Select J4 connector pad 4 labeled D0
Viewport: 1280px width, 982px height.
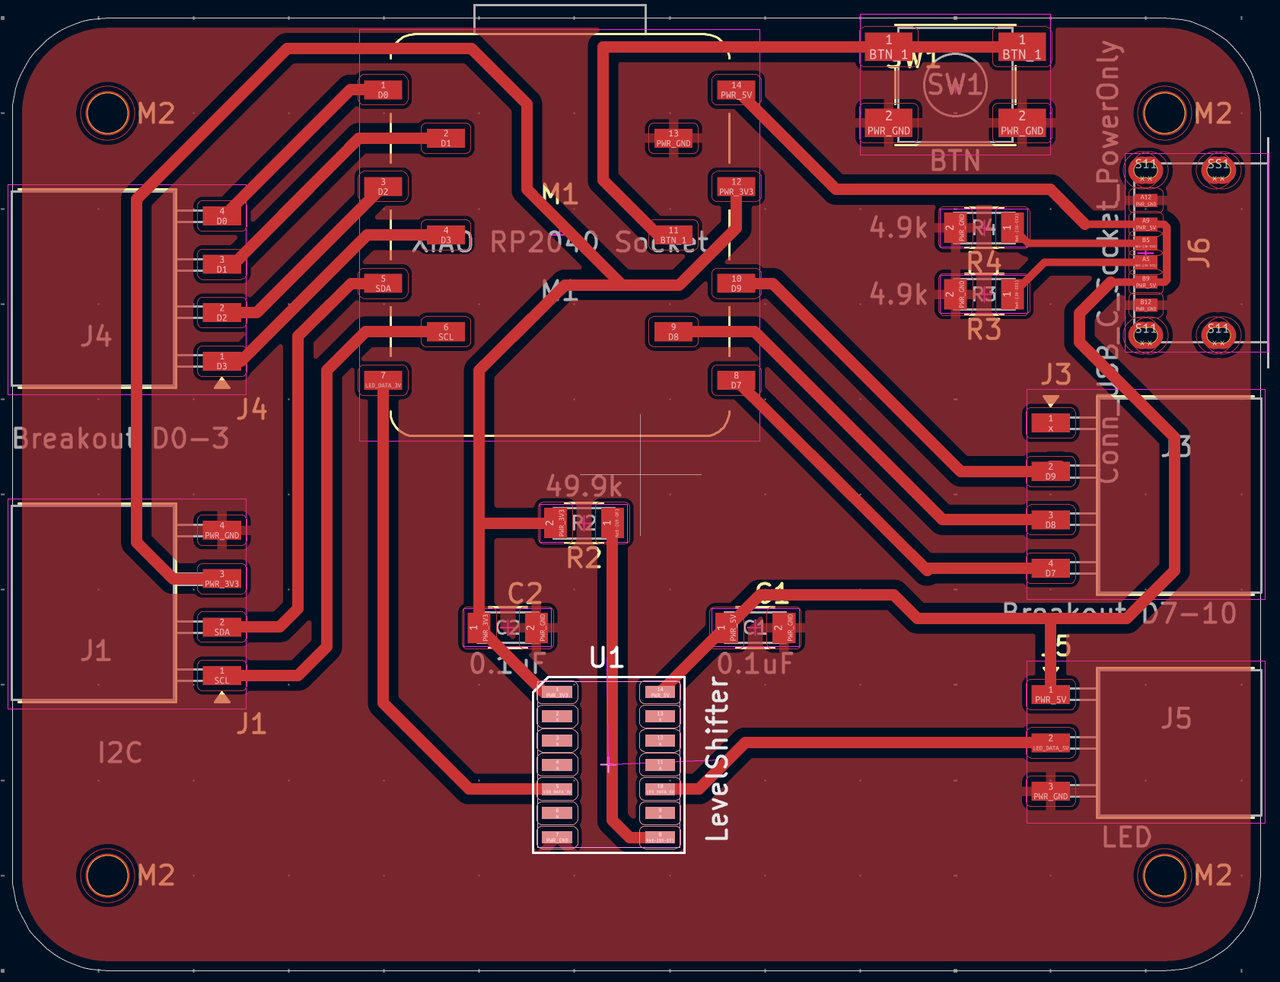pos(222,215)
